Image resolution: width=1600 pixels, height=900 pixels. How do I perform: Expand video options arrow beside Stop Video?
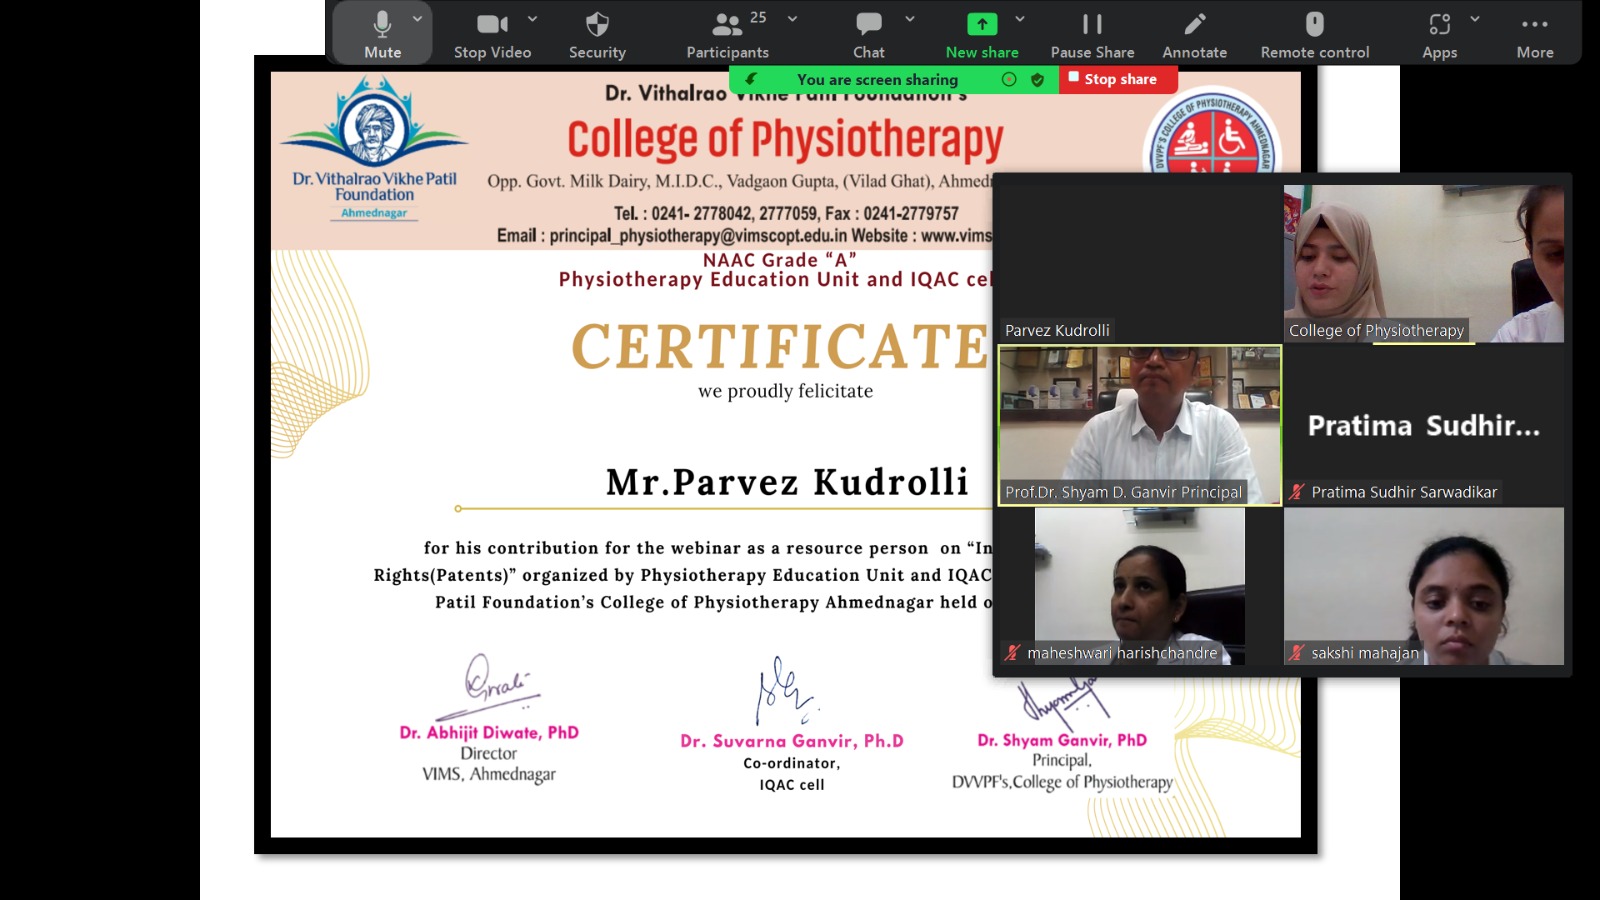pyautogui.click(x=532, y=19)
